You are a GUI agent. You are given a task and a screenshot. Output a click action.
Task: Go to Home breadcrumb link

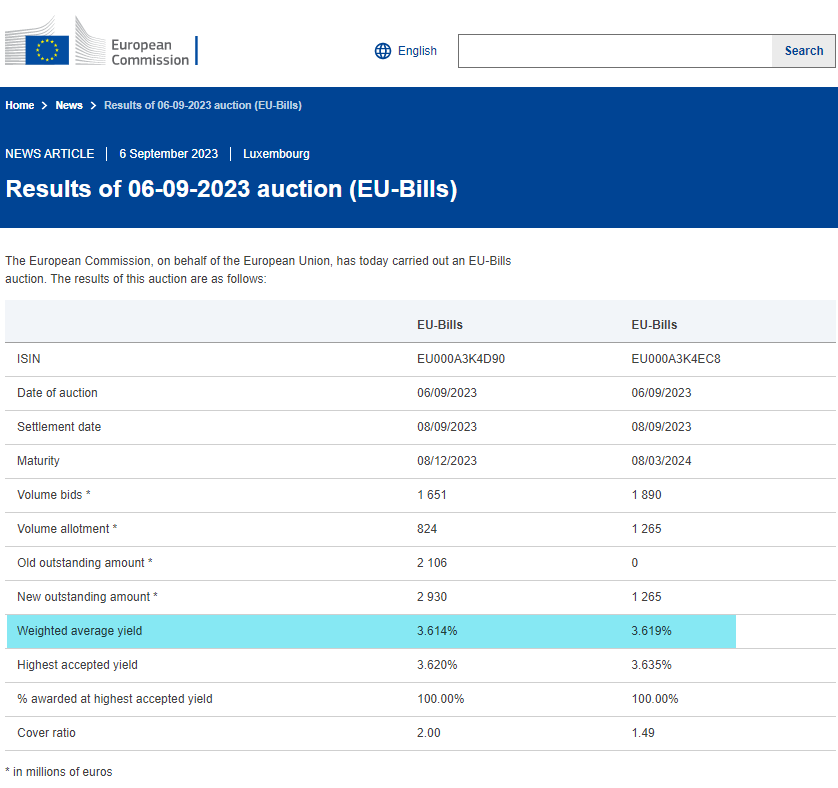point(20,105)
